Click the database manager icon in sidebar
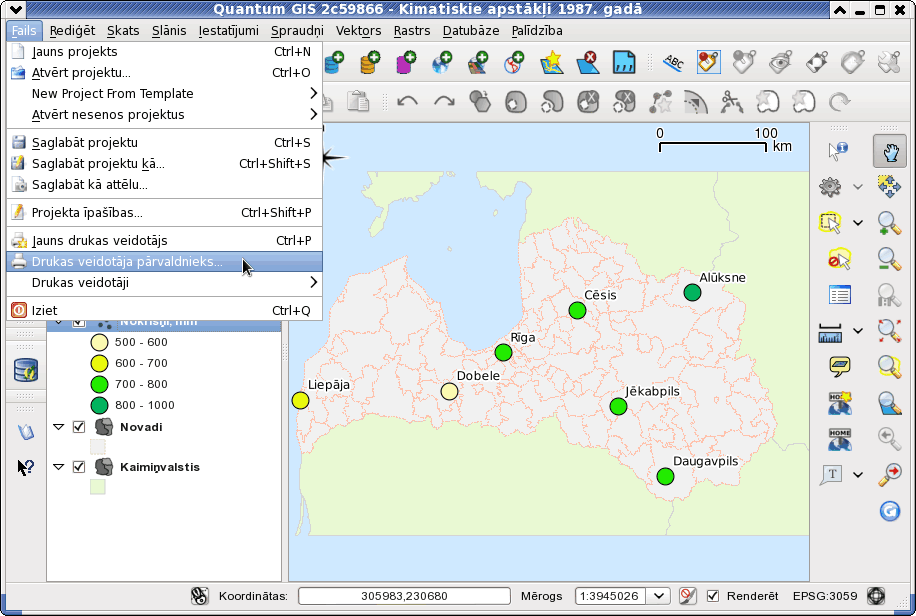 click(26, 370)
